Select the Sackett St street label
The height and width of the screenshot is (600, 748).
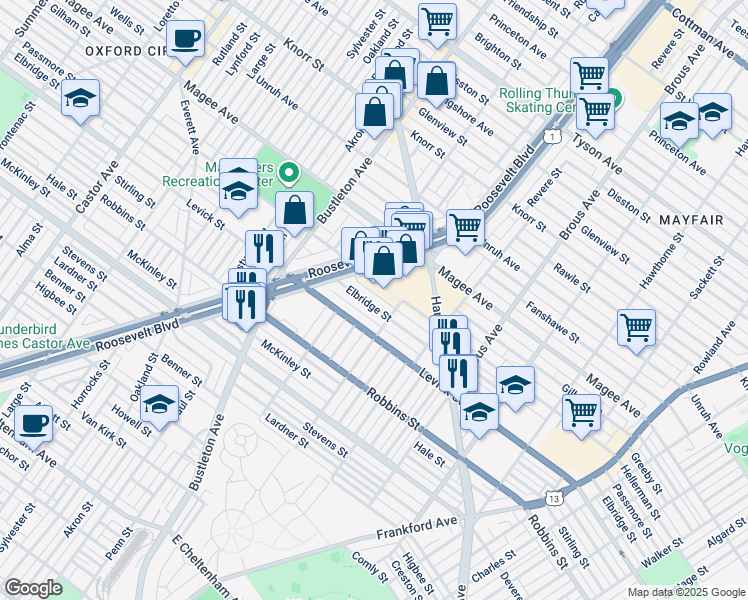[x=707, y=278]
